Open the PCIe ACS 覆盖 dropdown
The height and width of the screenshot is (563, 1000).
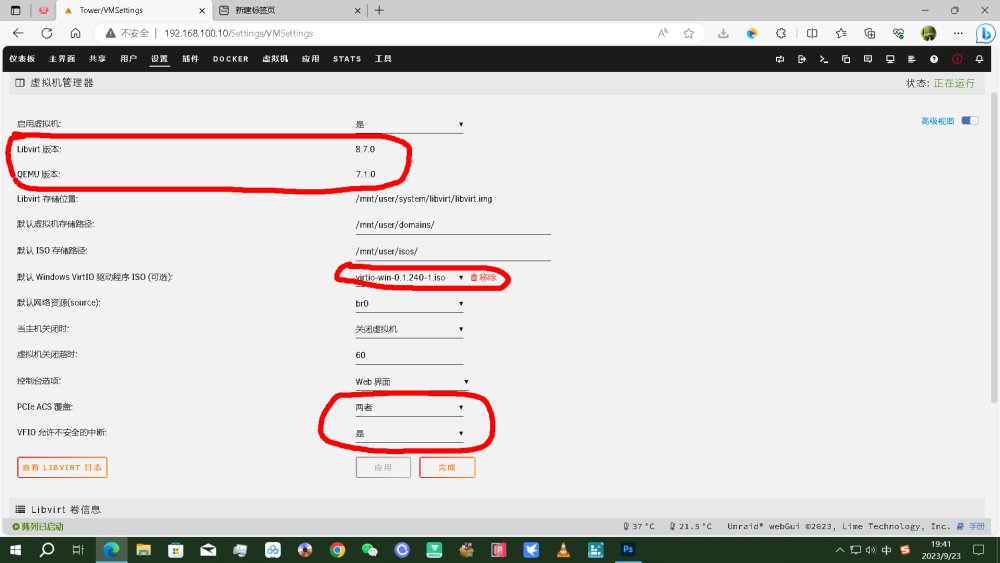click(409, 407)
